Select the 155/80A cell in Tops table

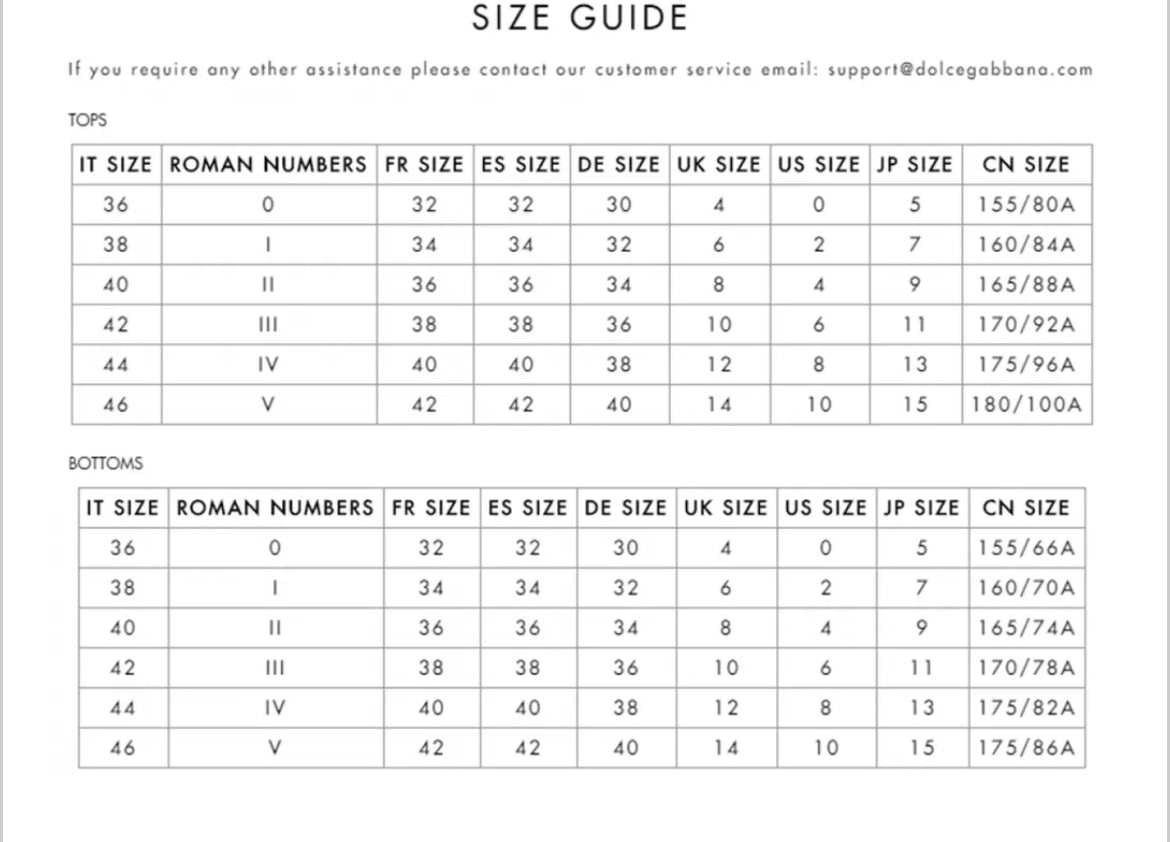(1026, 205)
